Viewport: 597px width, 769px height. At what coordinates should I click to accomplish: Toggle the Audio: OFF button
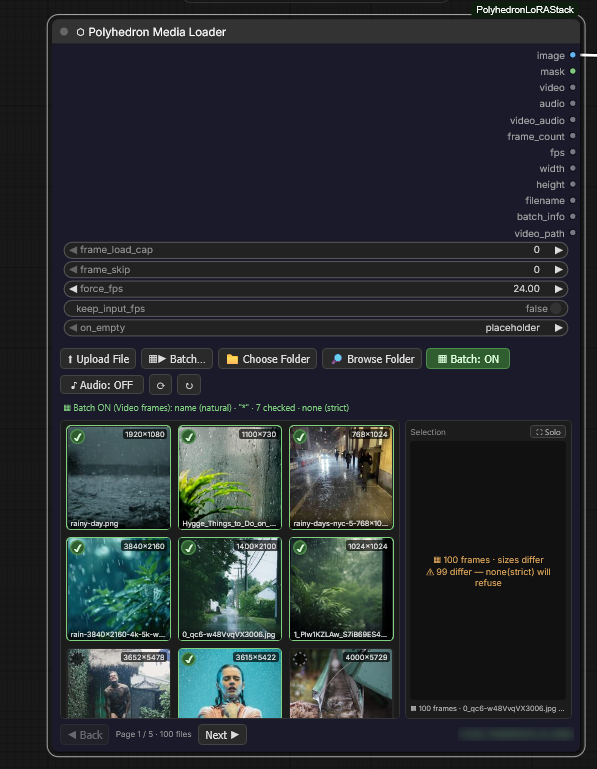(102, 385)
